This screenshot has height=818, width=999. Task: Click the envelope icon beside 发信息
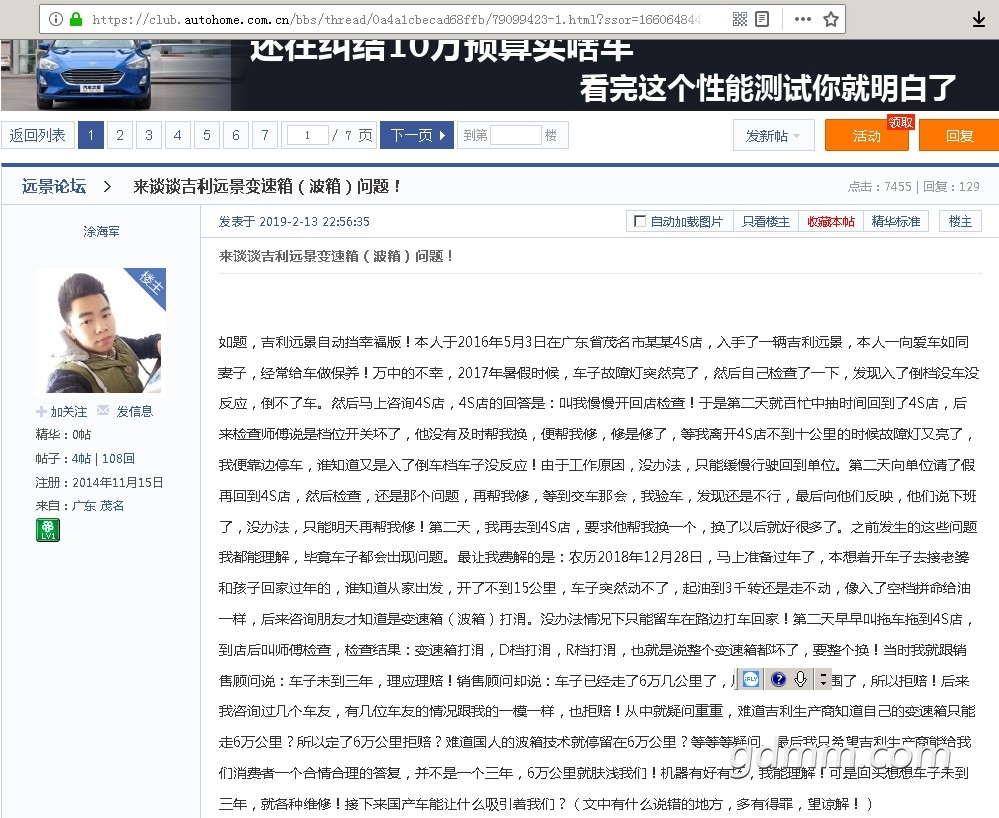pyautogui.click(x=103, y=410)
